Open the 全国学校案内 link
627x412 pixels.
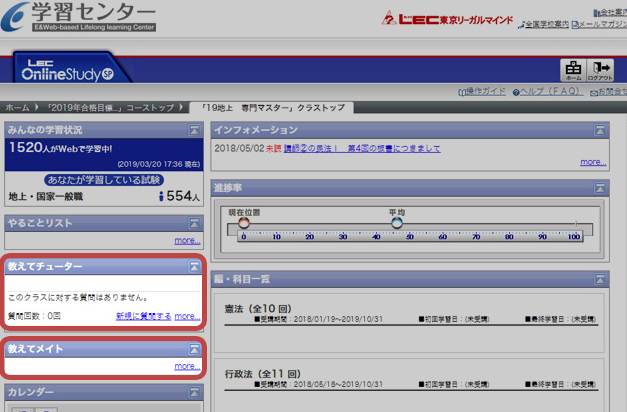point(543,24)
